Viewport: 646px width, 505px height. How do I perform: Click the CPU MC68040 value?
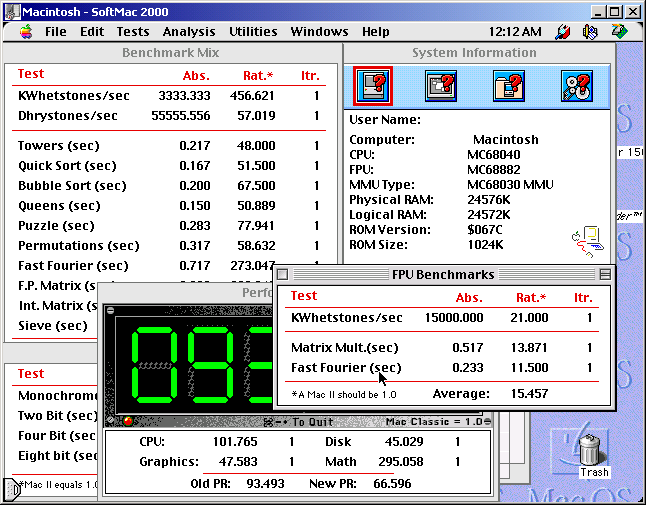pos(494,155)
